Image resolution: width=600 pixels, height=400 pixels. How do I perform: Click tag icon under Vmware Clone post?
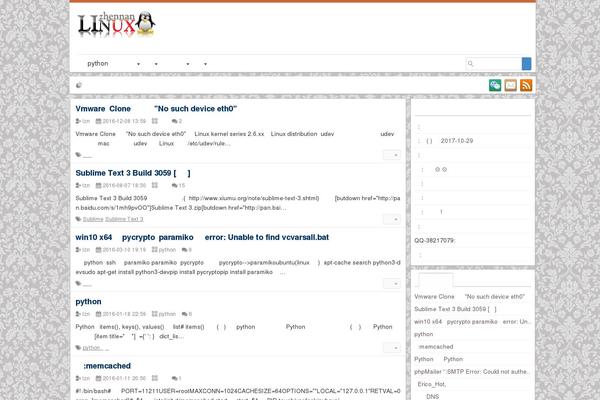point(78,155)
